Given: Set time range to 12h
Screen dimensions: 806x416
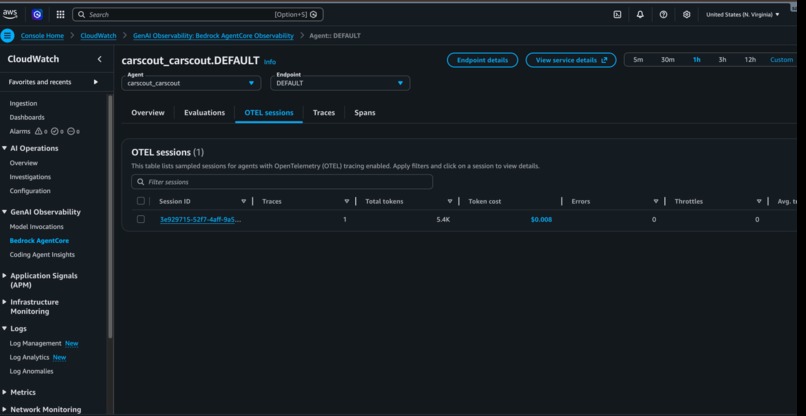Looking at the screenshot, I should [x=750, y=60].
